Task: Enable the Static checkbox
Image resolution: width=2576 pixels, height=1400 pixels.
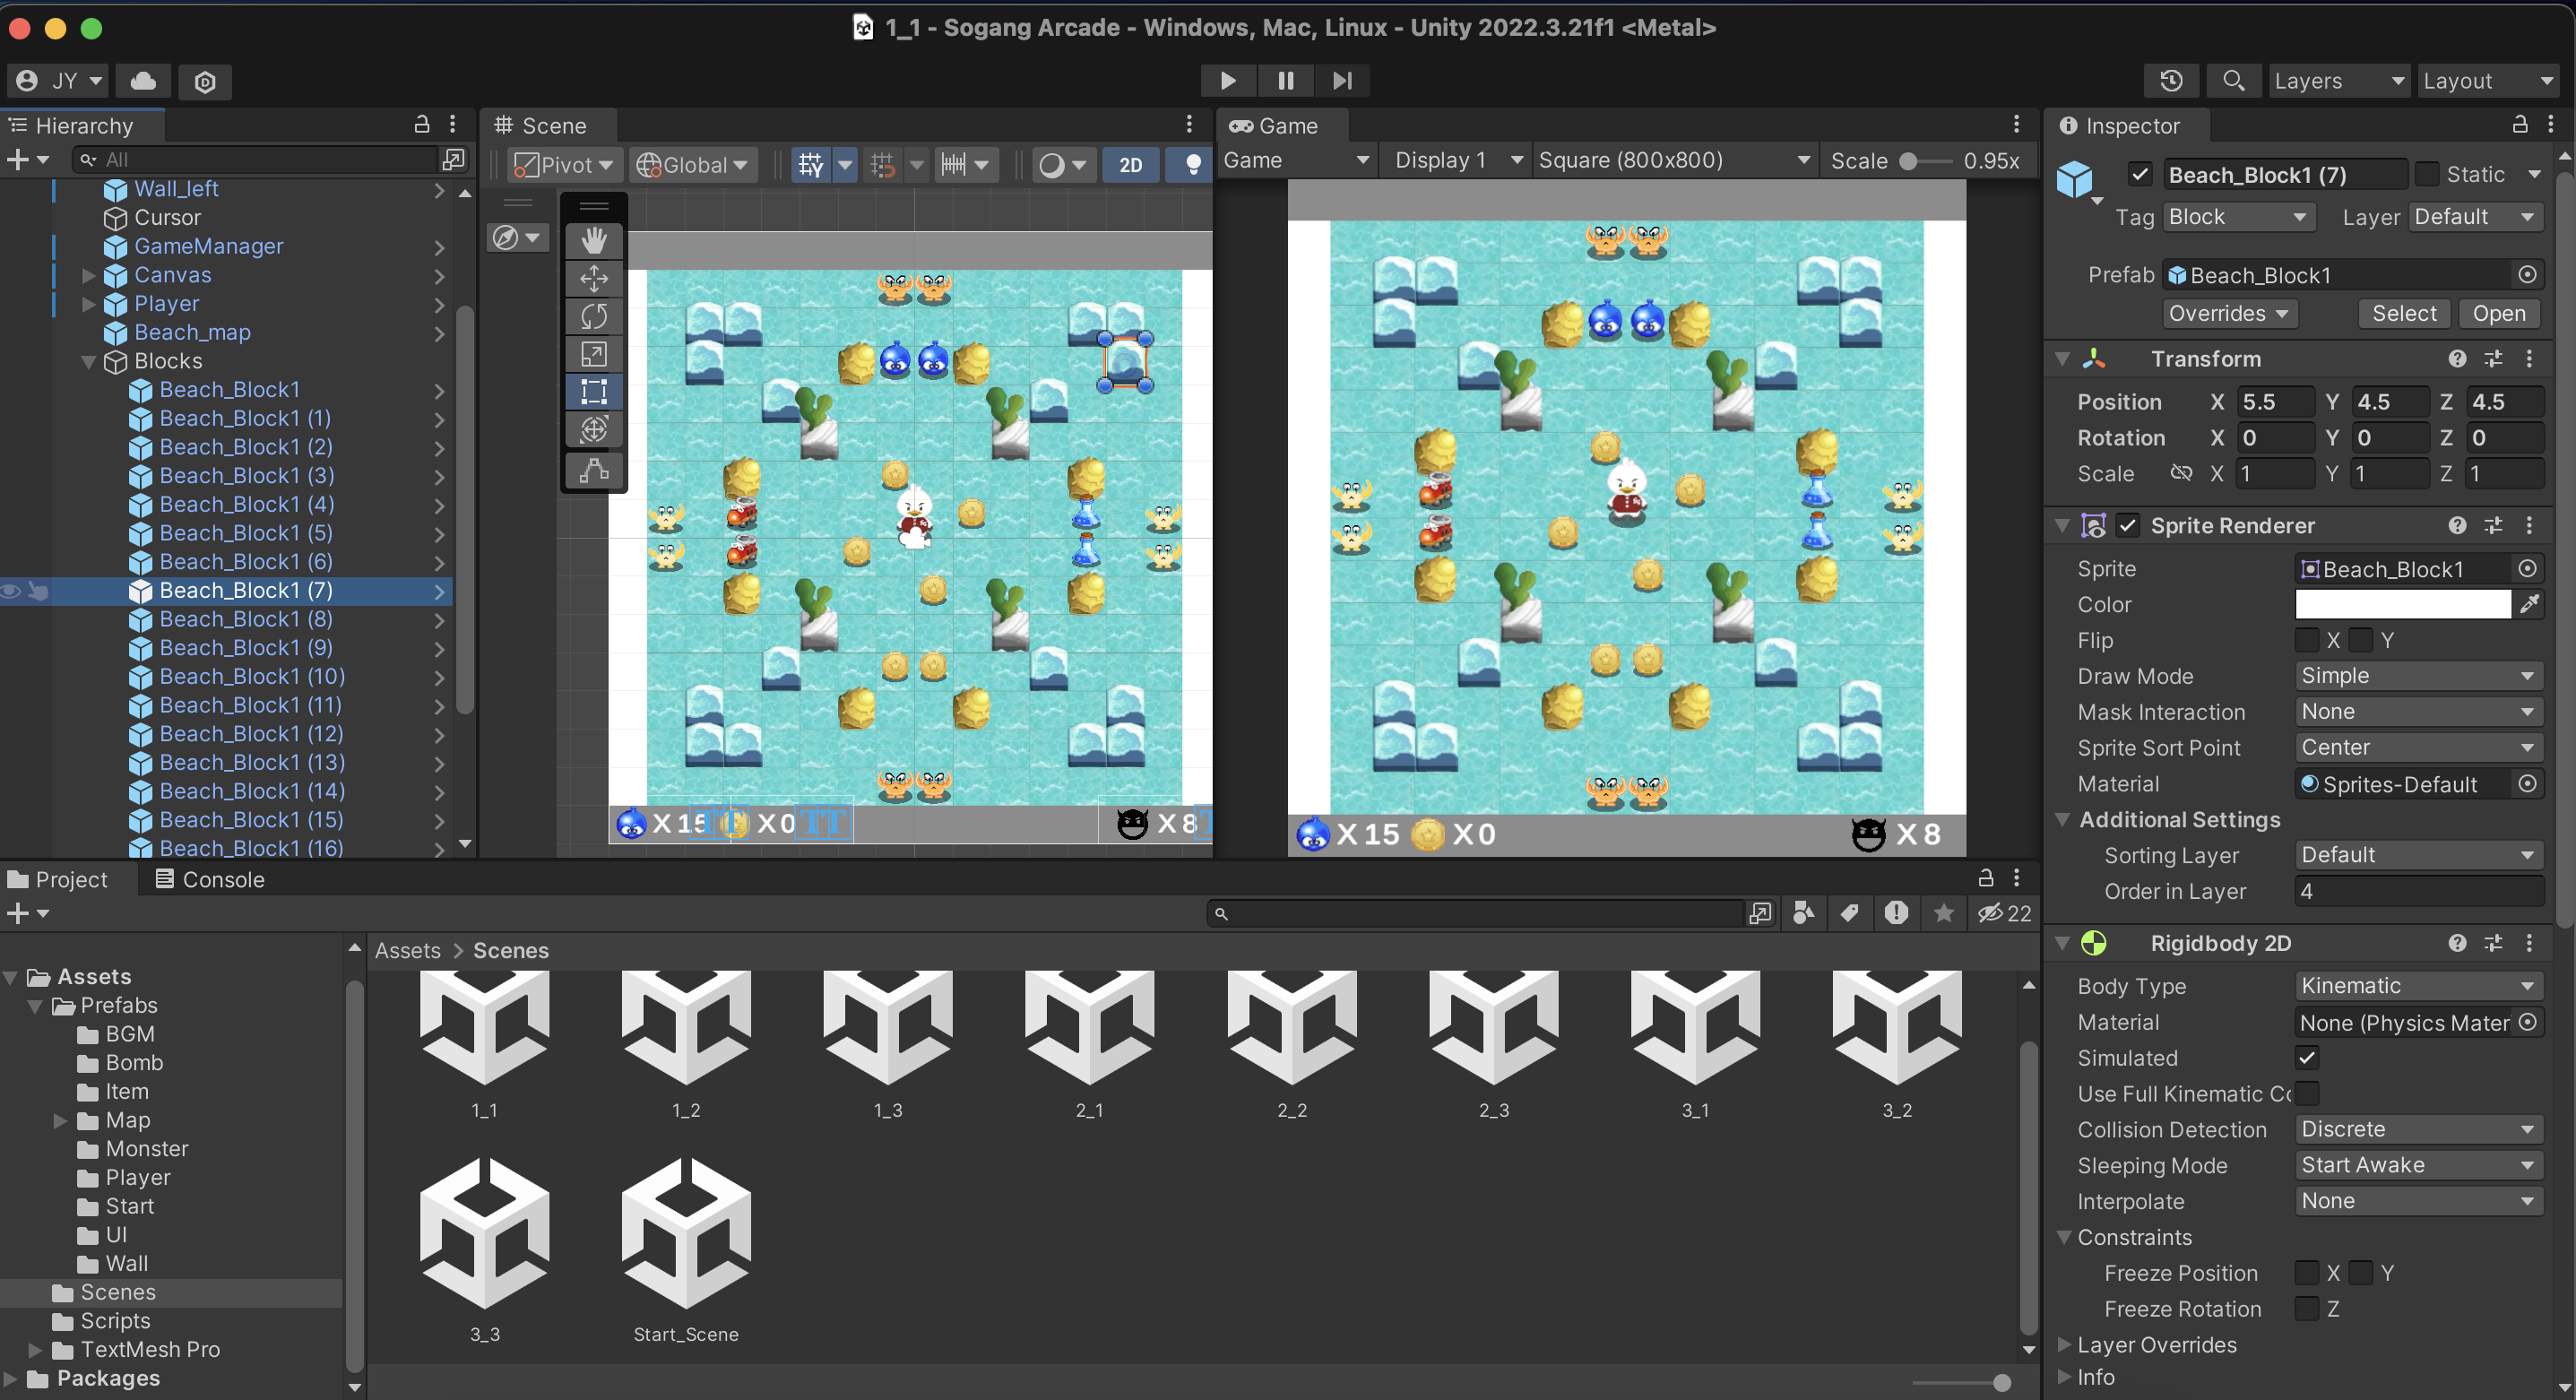Action: pyautogui.click(x=2426, y=174)
